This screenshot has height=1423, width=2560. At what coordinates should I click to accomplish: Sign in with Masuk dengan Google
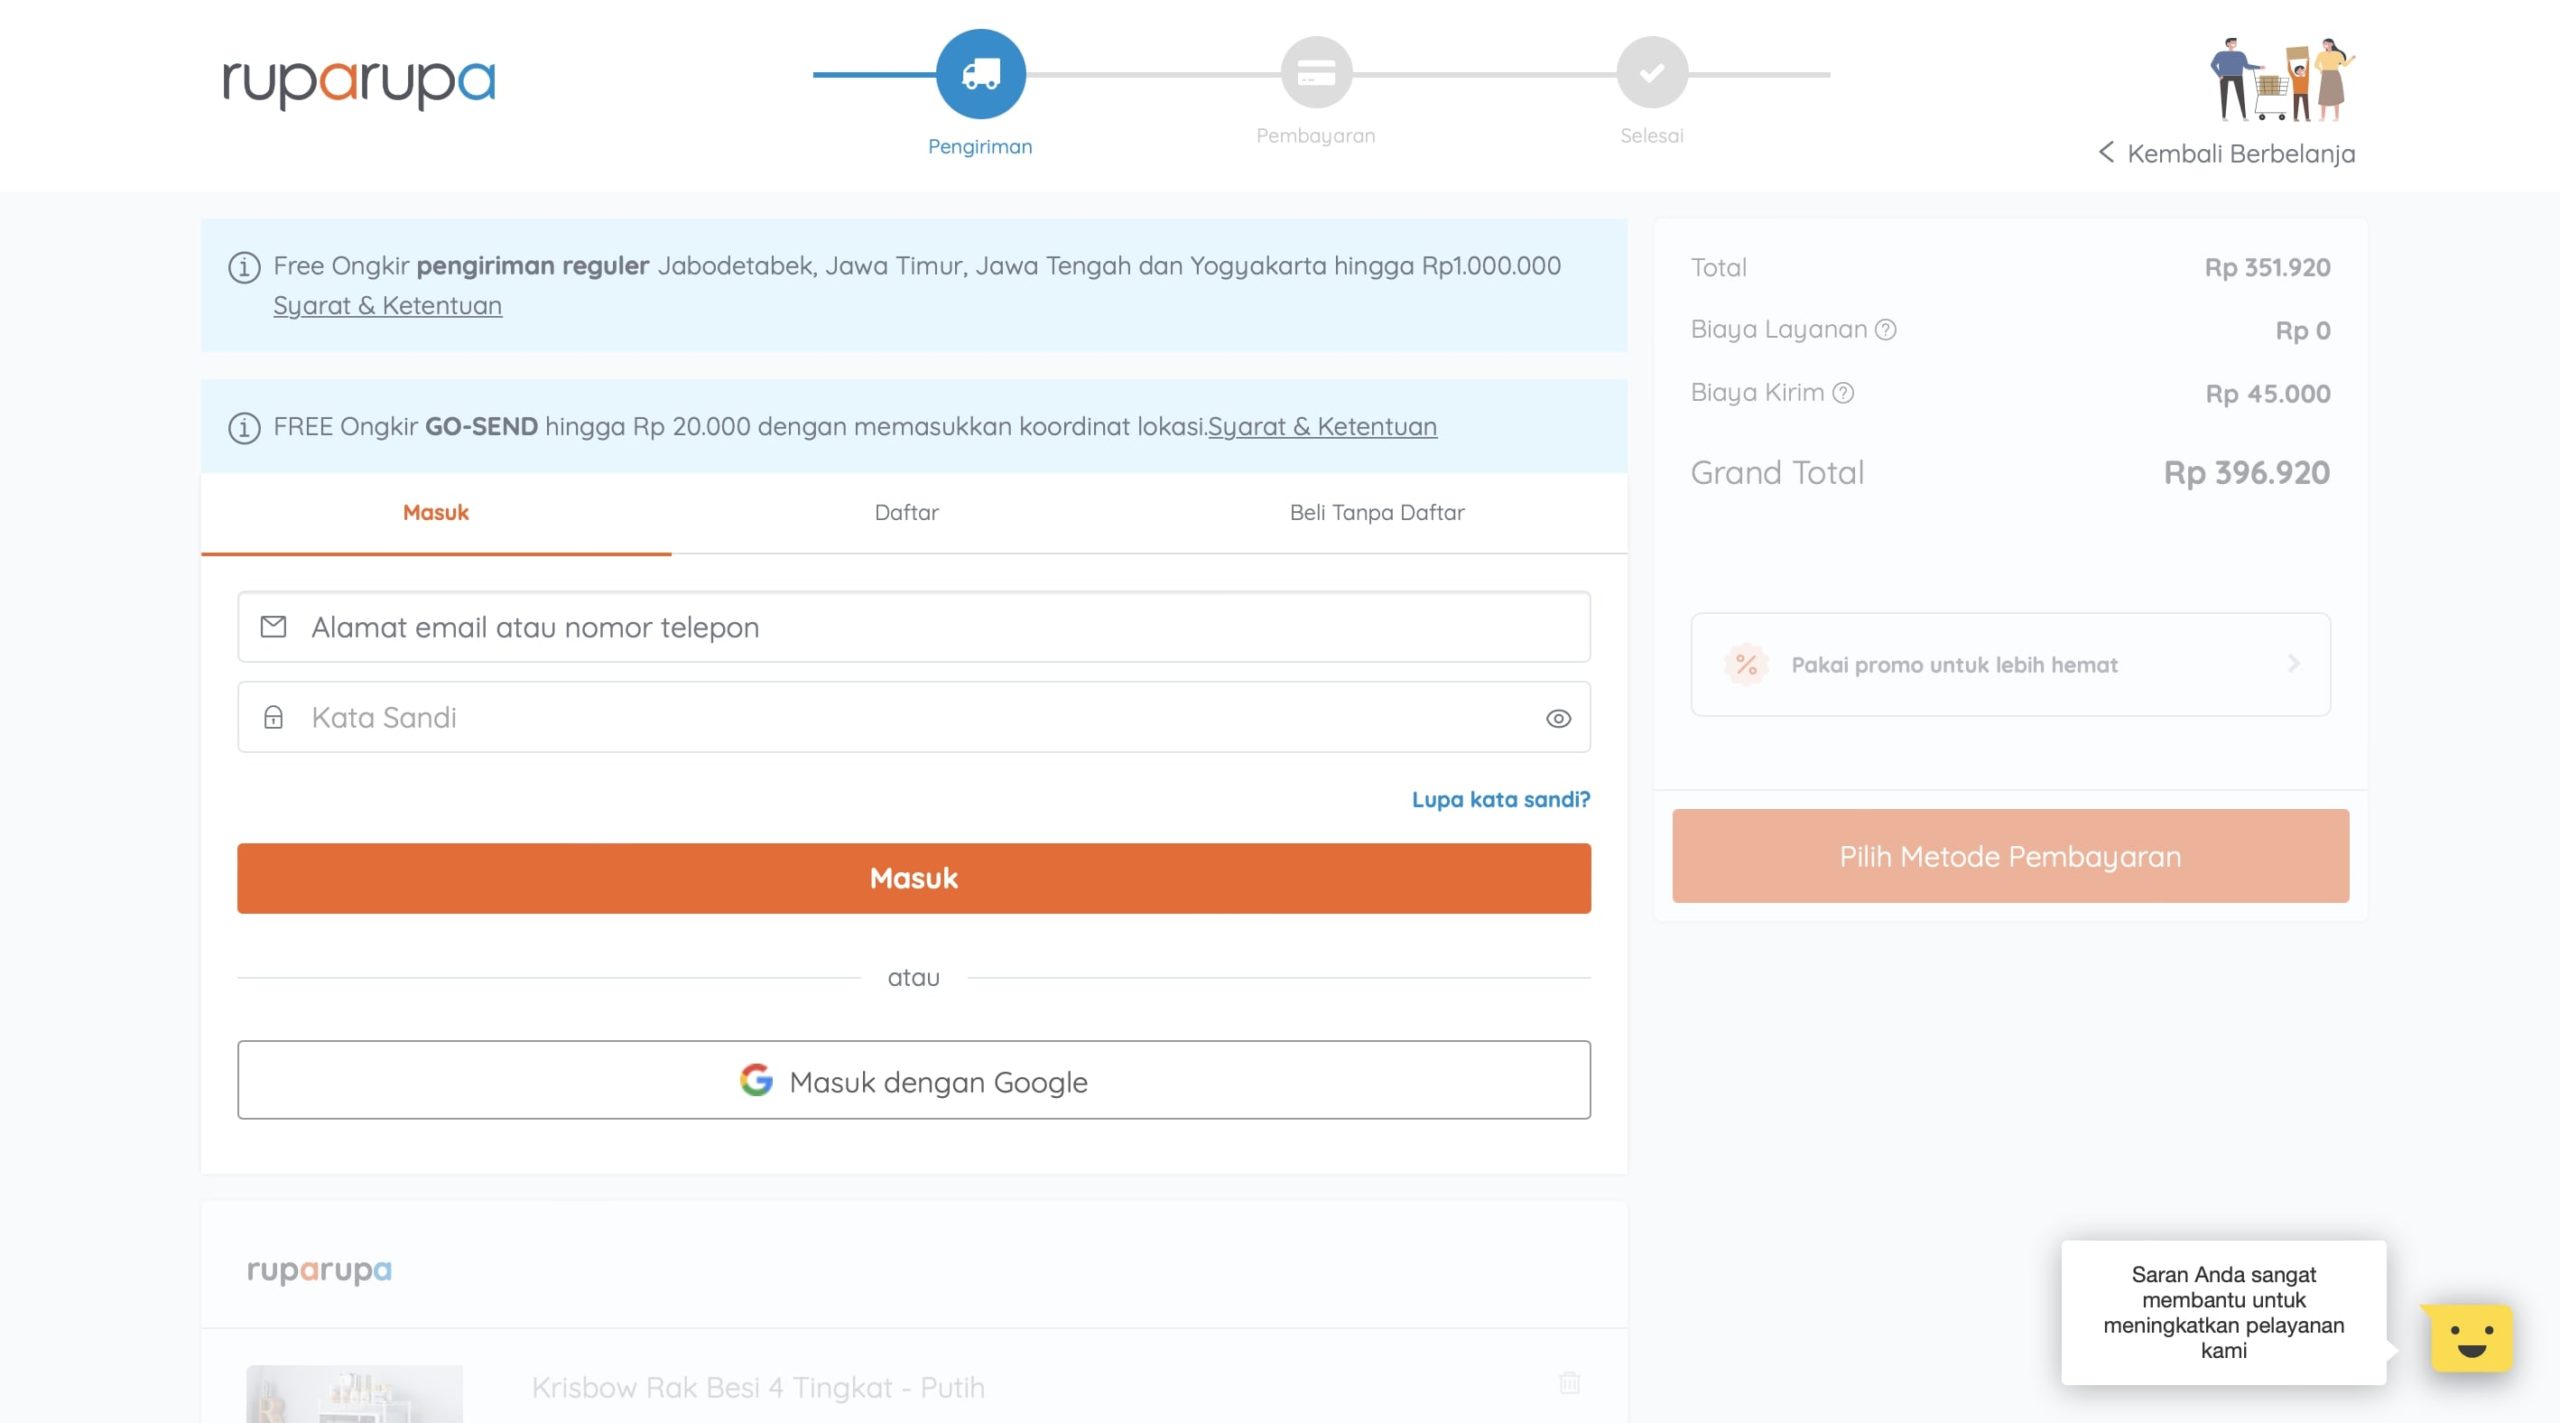(x=913, y=1080)
